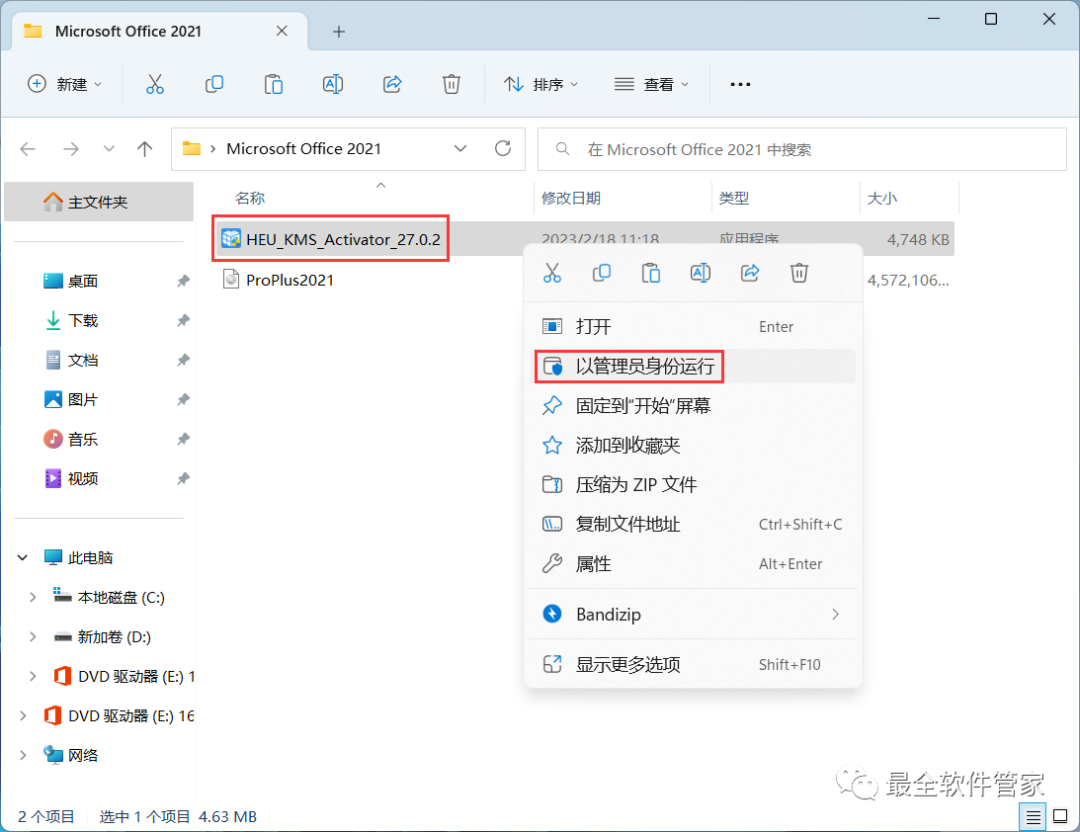Refresh the current folder view
1080x832 pixels.
click(x=503, y=149)
